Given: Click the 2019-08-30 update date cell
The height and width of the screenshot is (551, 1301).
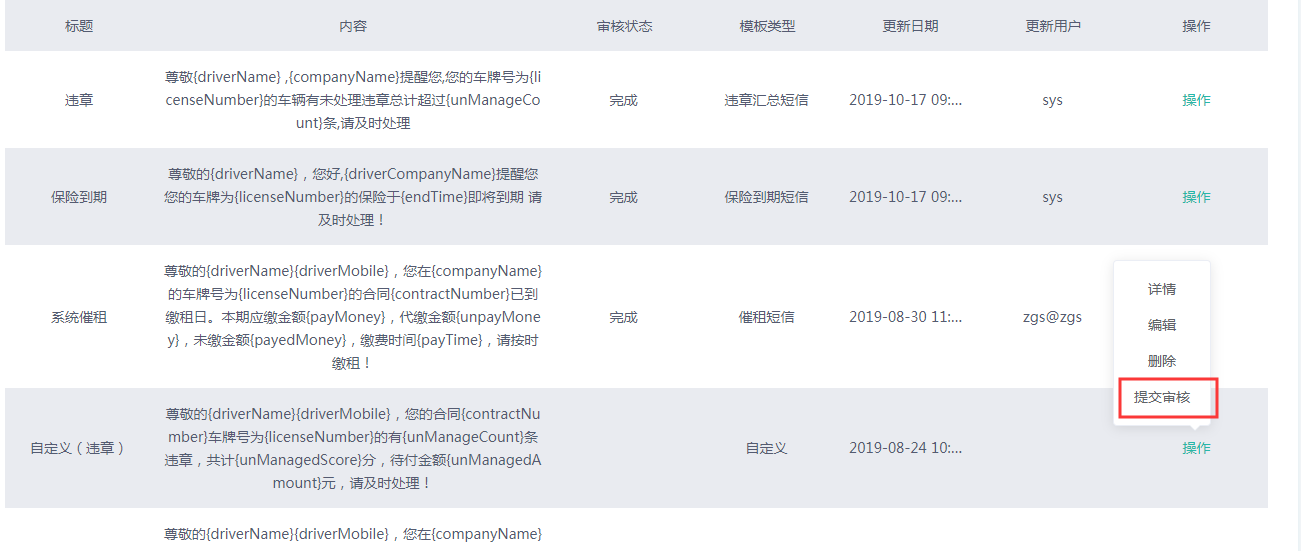Looking at the screenshot, I should [906, 317].
